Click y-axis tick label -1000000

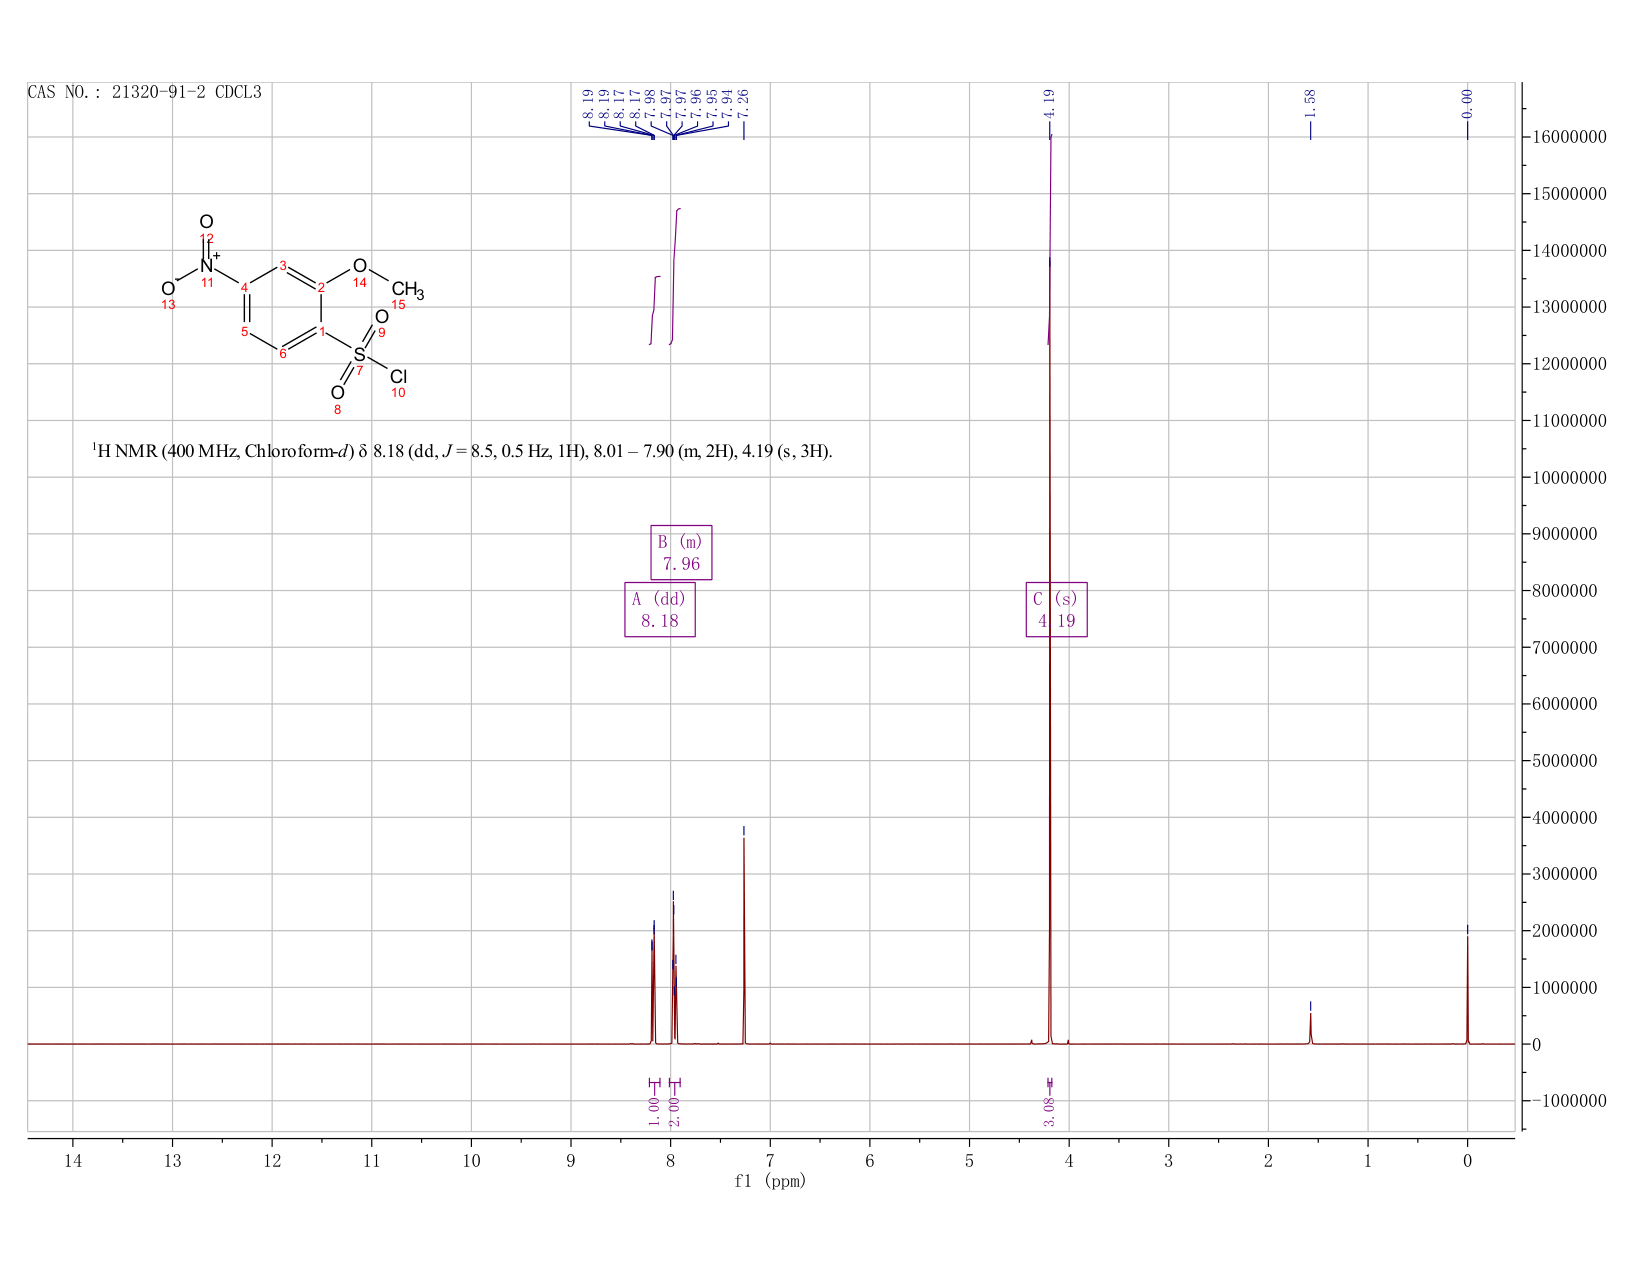click(x=1569, y=1101)
